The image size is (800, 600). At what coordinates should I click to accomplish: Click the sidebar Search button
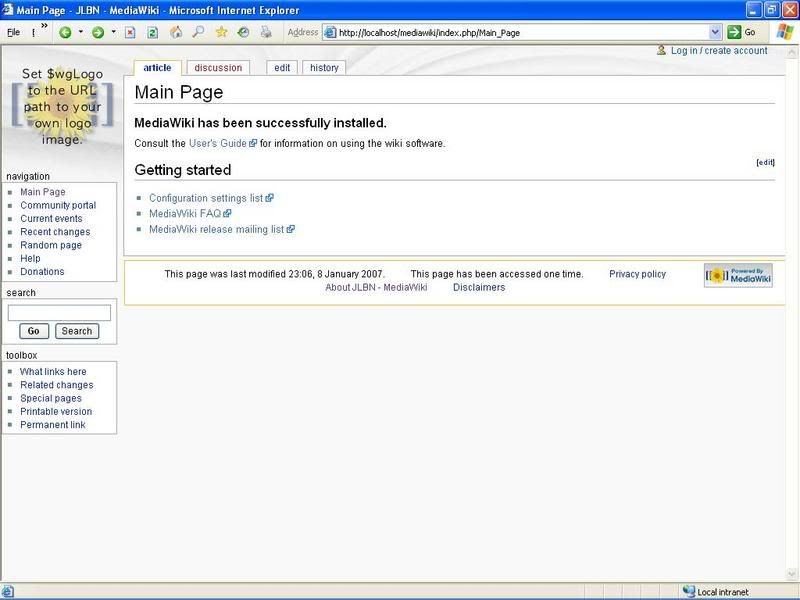pyautogui.click(x=77, y=331)
